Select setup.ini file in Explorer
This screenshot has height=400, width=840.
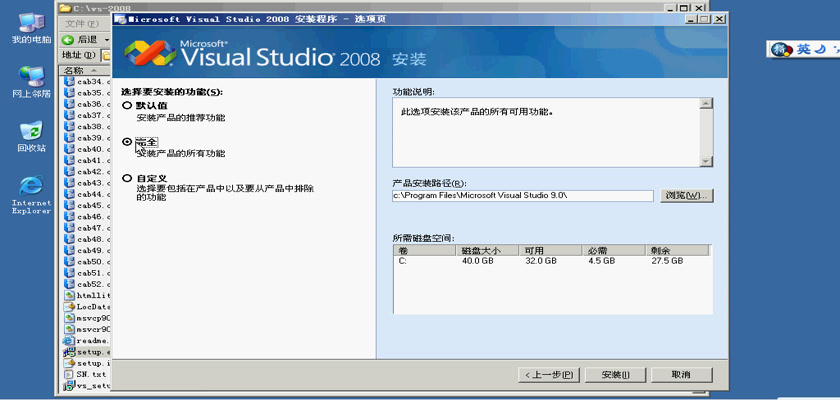(x=87, y=363)
